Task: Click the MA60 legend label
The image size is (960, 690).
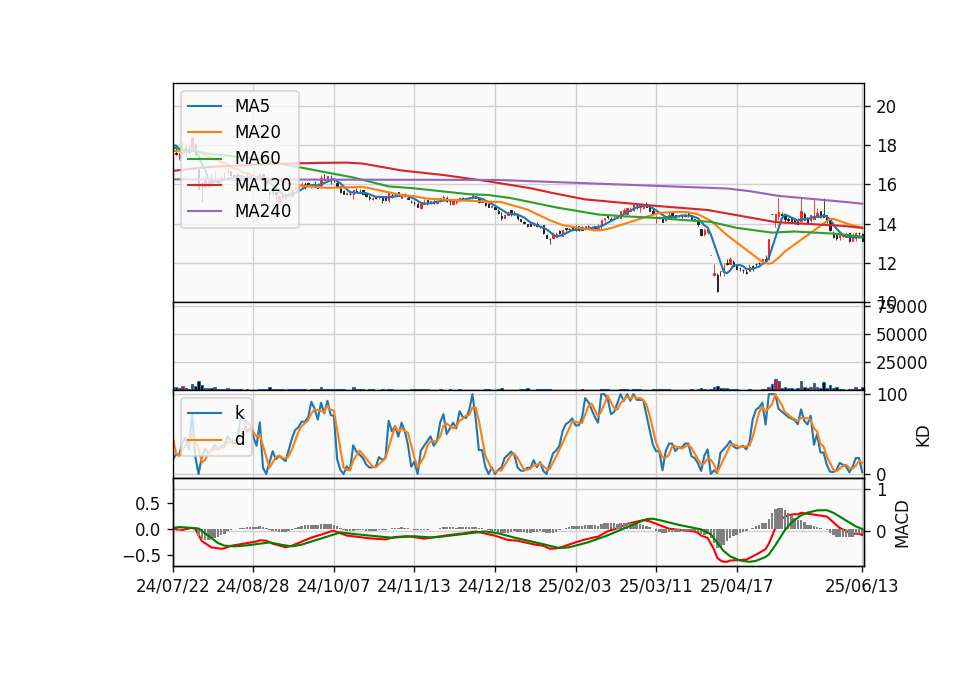Action: 257,158
